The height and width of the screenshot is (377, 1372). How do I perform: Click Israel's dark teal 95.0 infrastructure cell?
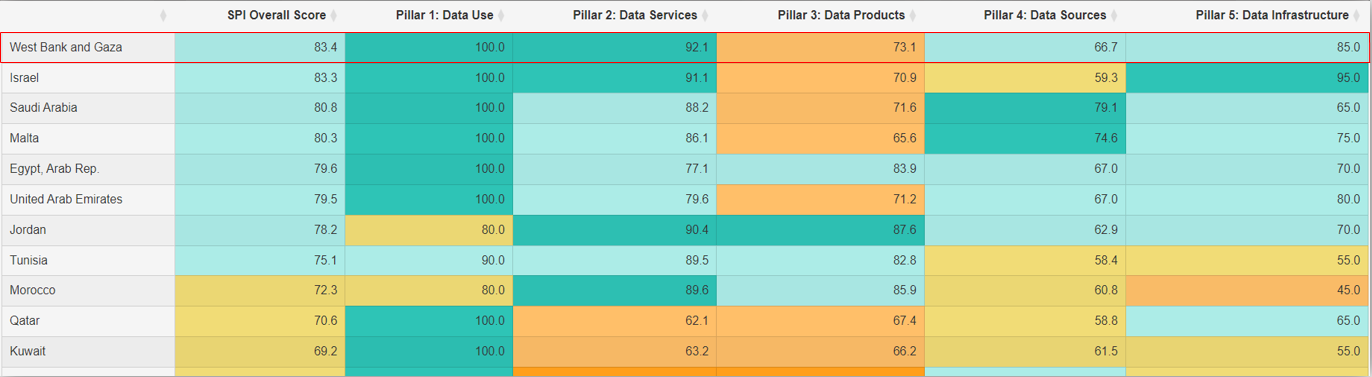click(1247, 78)
